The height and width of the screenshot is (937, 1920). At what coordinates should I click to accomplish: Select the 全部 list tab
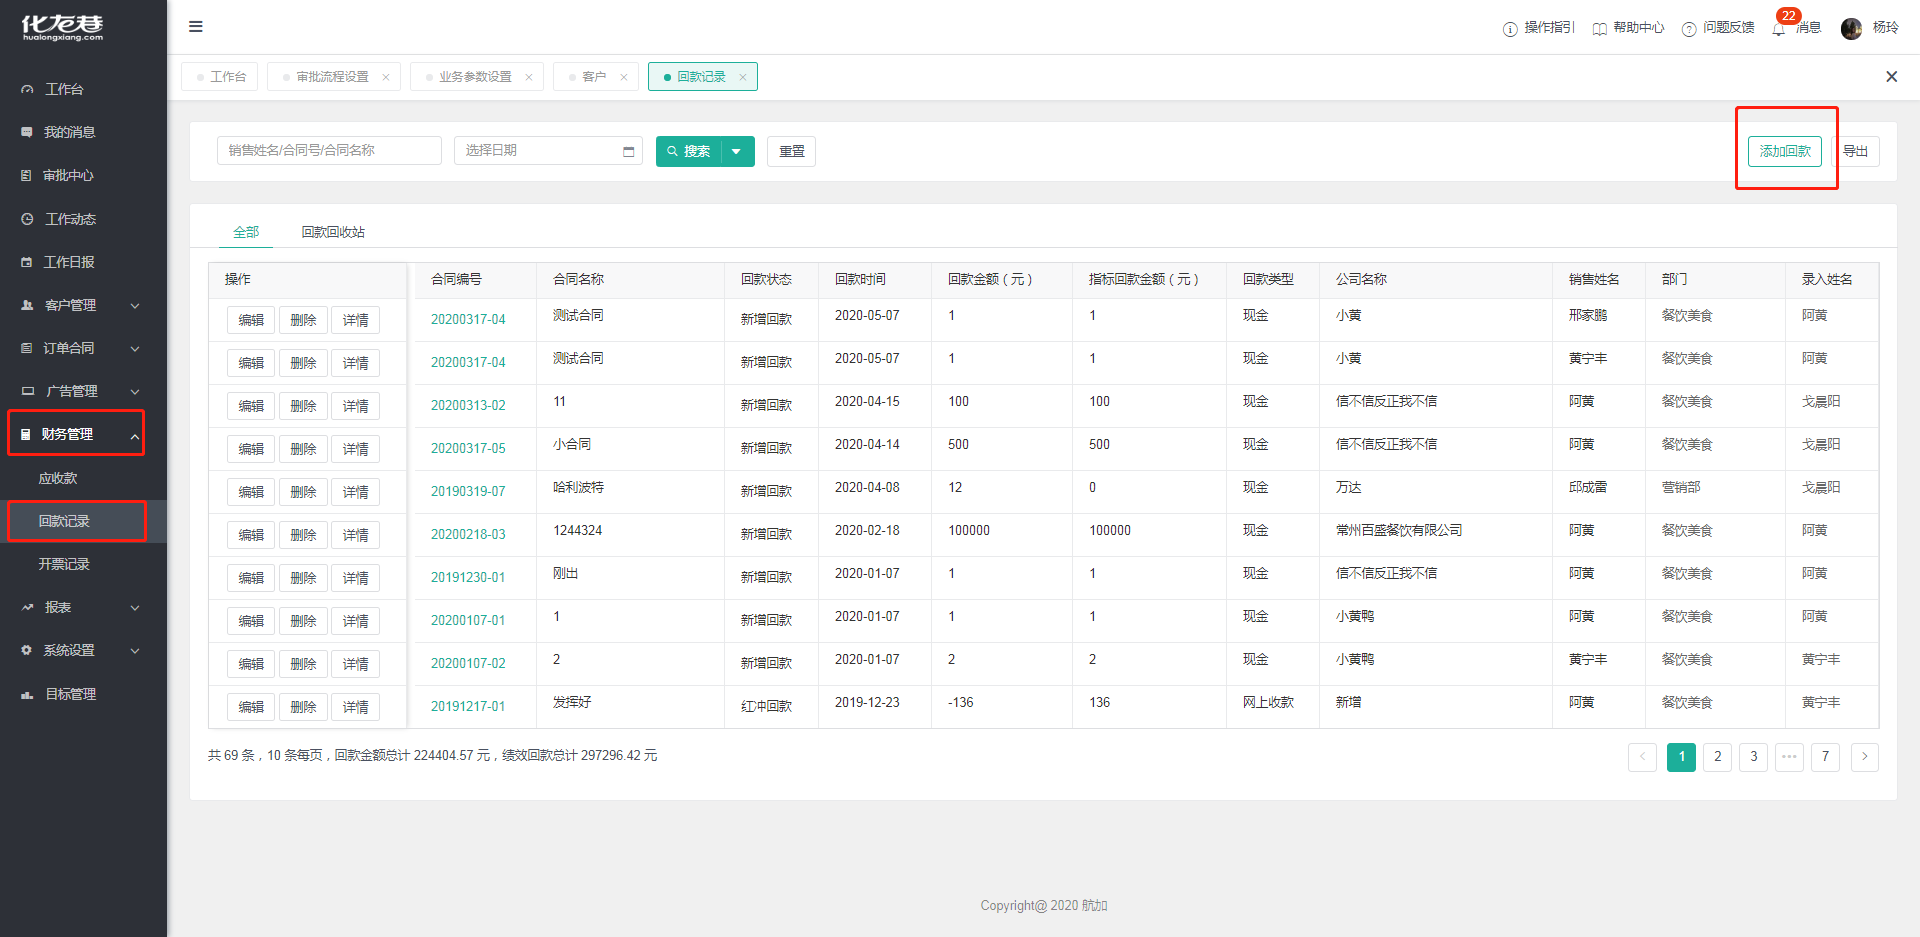pyautogui.click(x=246, y=232)
